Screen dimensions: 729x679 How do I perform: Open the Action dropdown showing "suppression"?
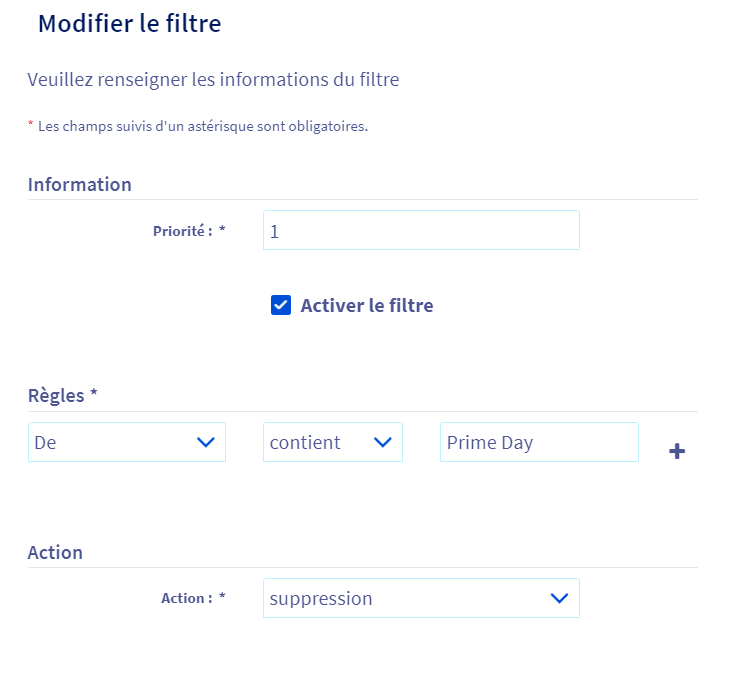[420, 598]
